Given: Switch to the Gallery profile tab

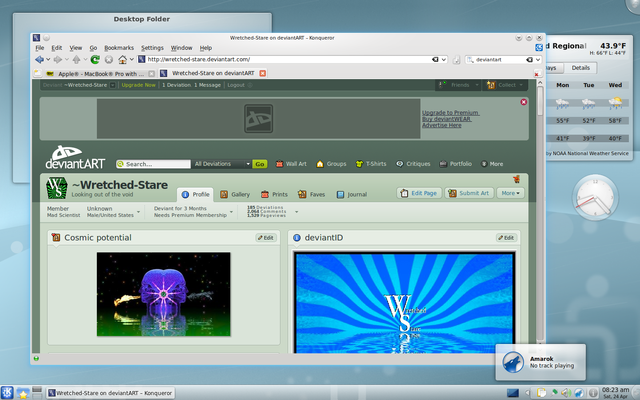Looking at the screenshot, I should [x=235, y=194].
